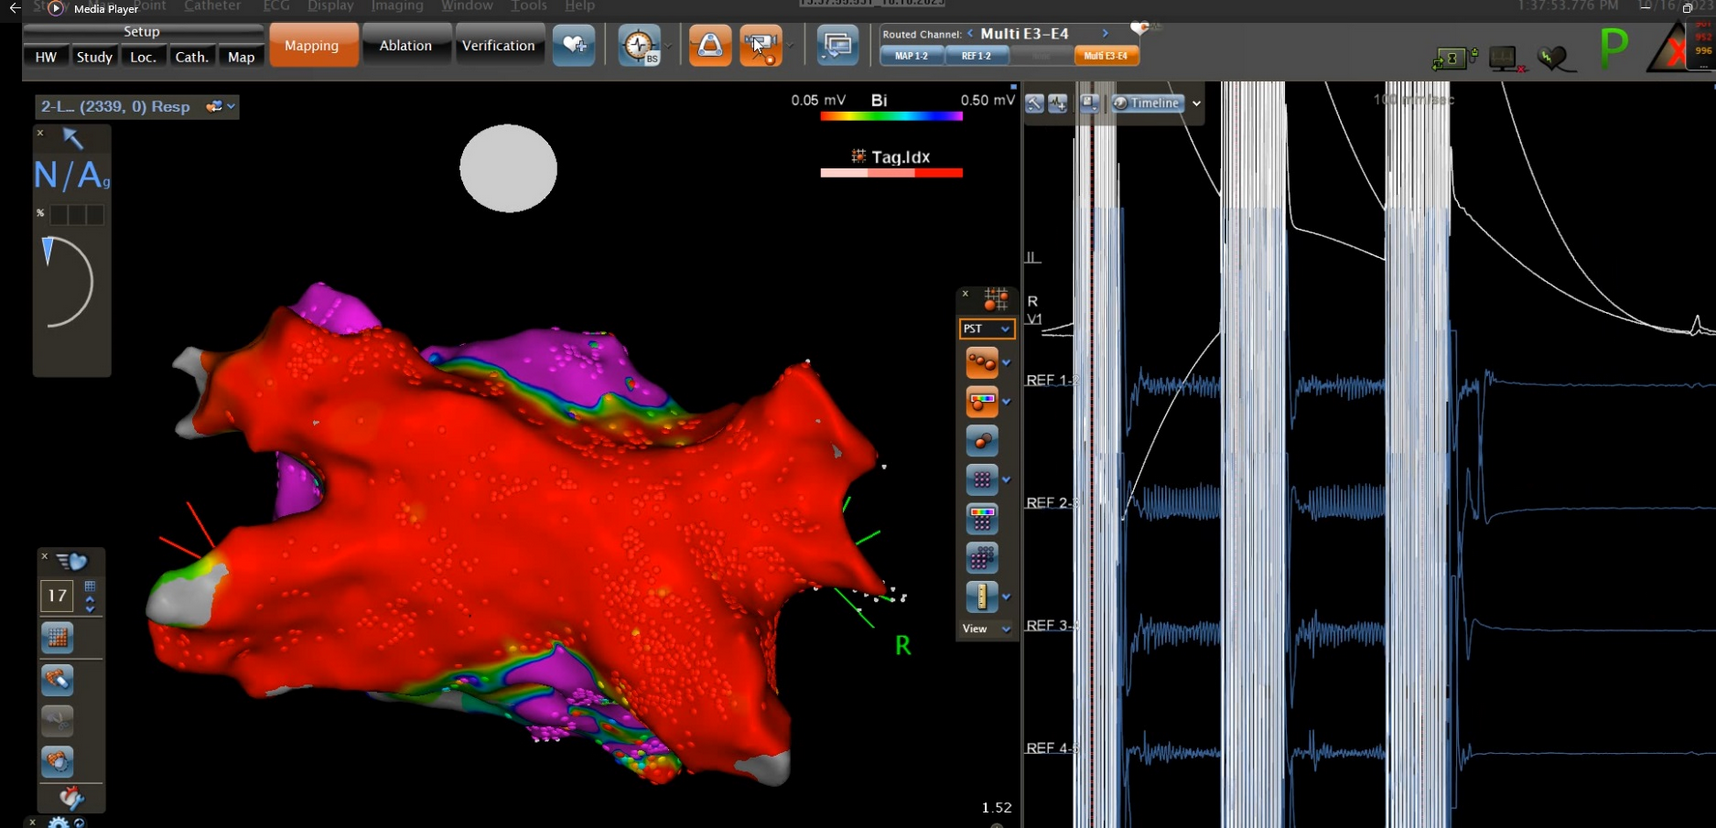
Task: Click the orange catheter loop icon
Action: pos(710,46)
